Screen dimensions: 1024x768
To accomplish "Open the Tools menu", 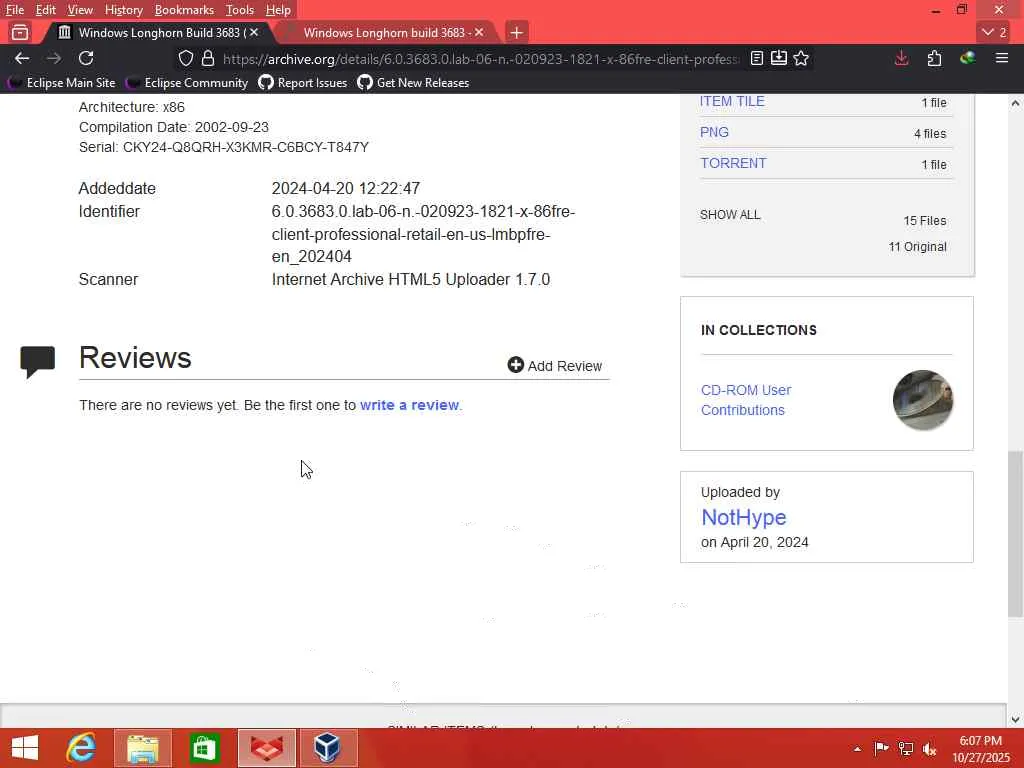I will coord(240,10).
